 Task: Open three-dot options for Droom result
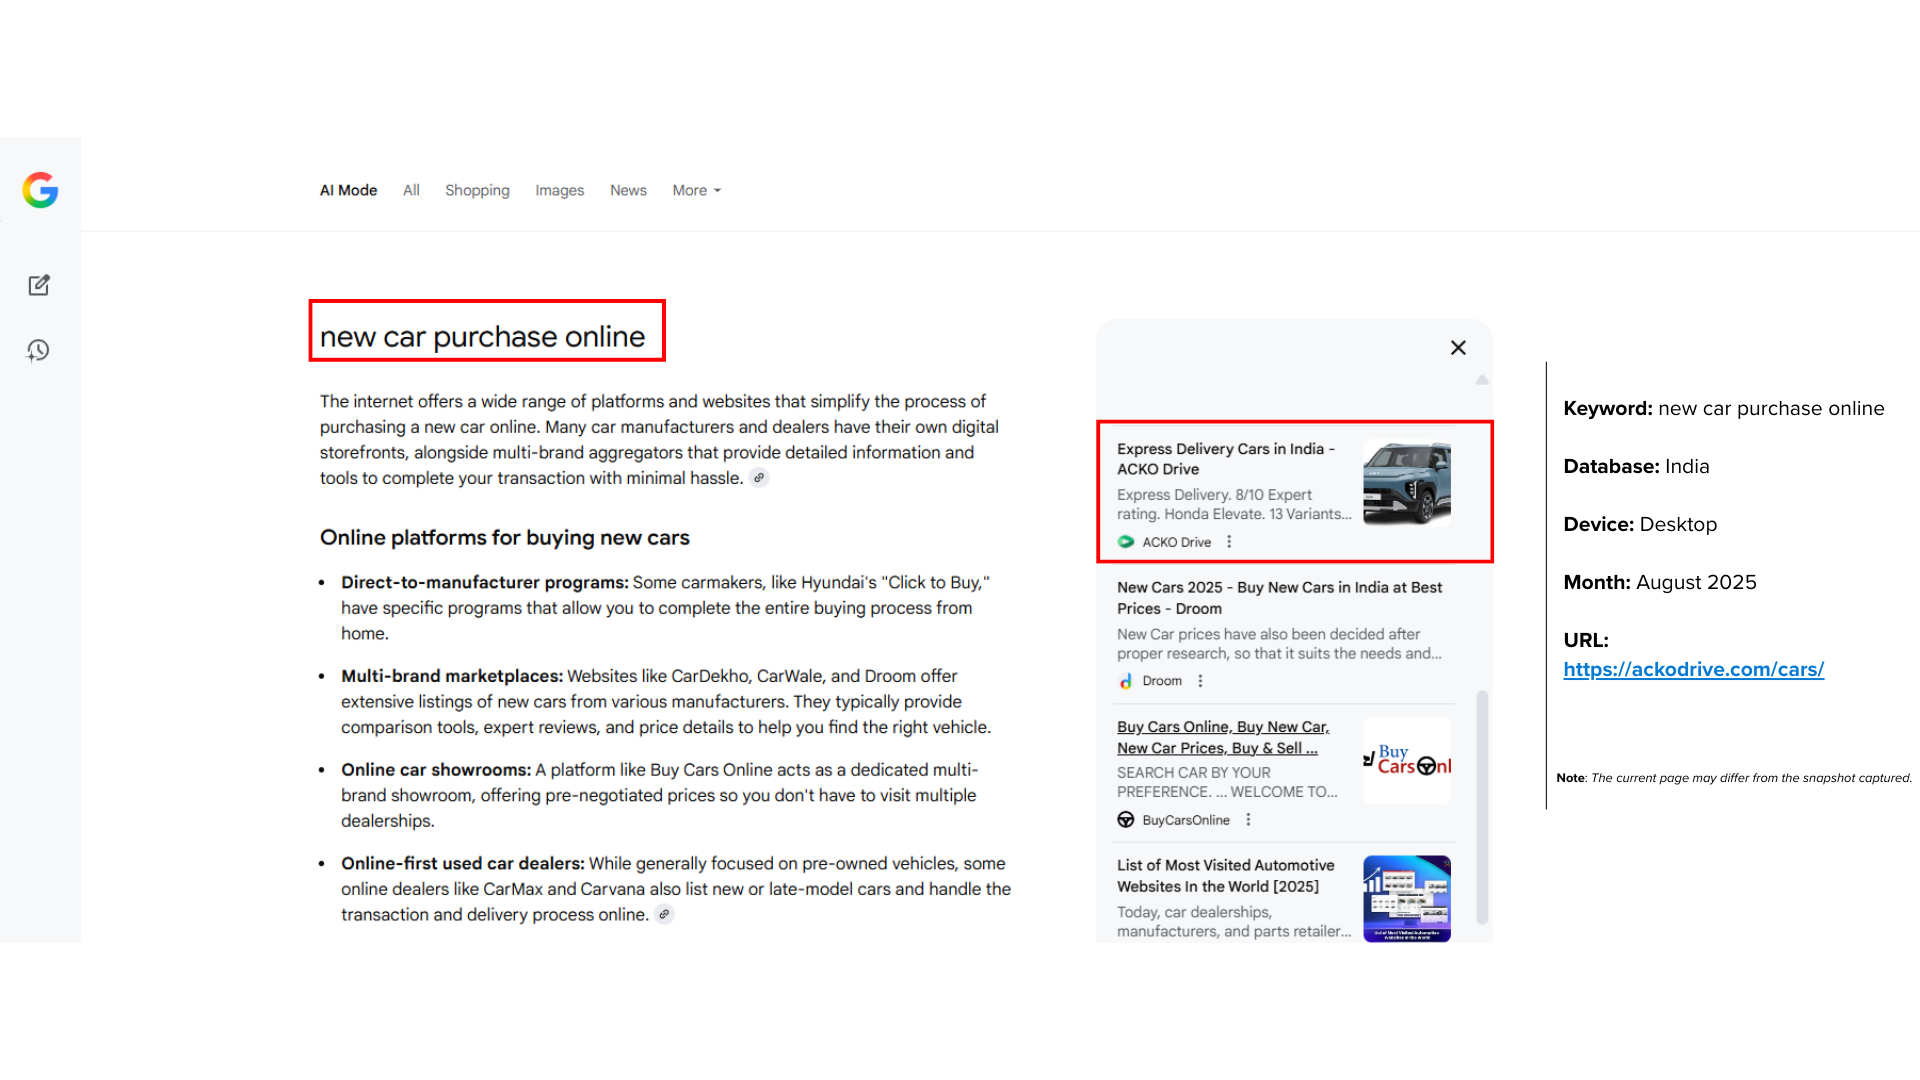coord(1200,681)
